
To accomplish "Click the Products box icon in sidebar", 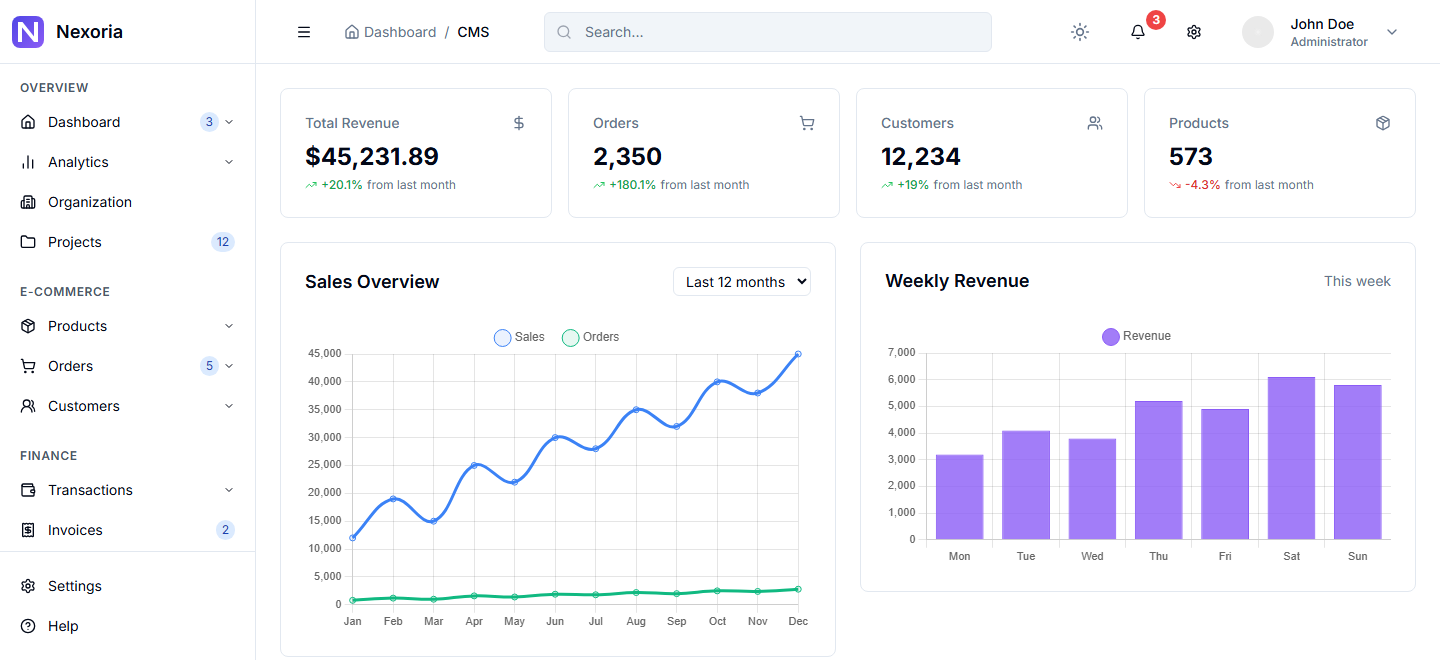I will click(x=28, y=326).
